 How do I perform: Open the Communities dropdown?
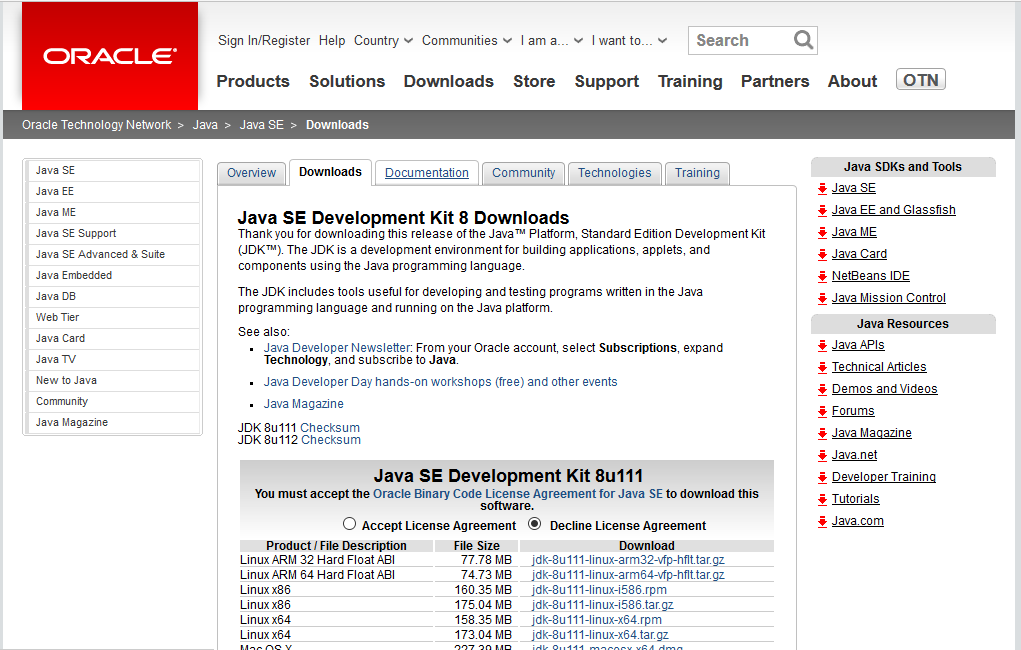[466, 40]
